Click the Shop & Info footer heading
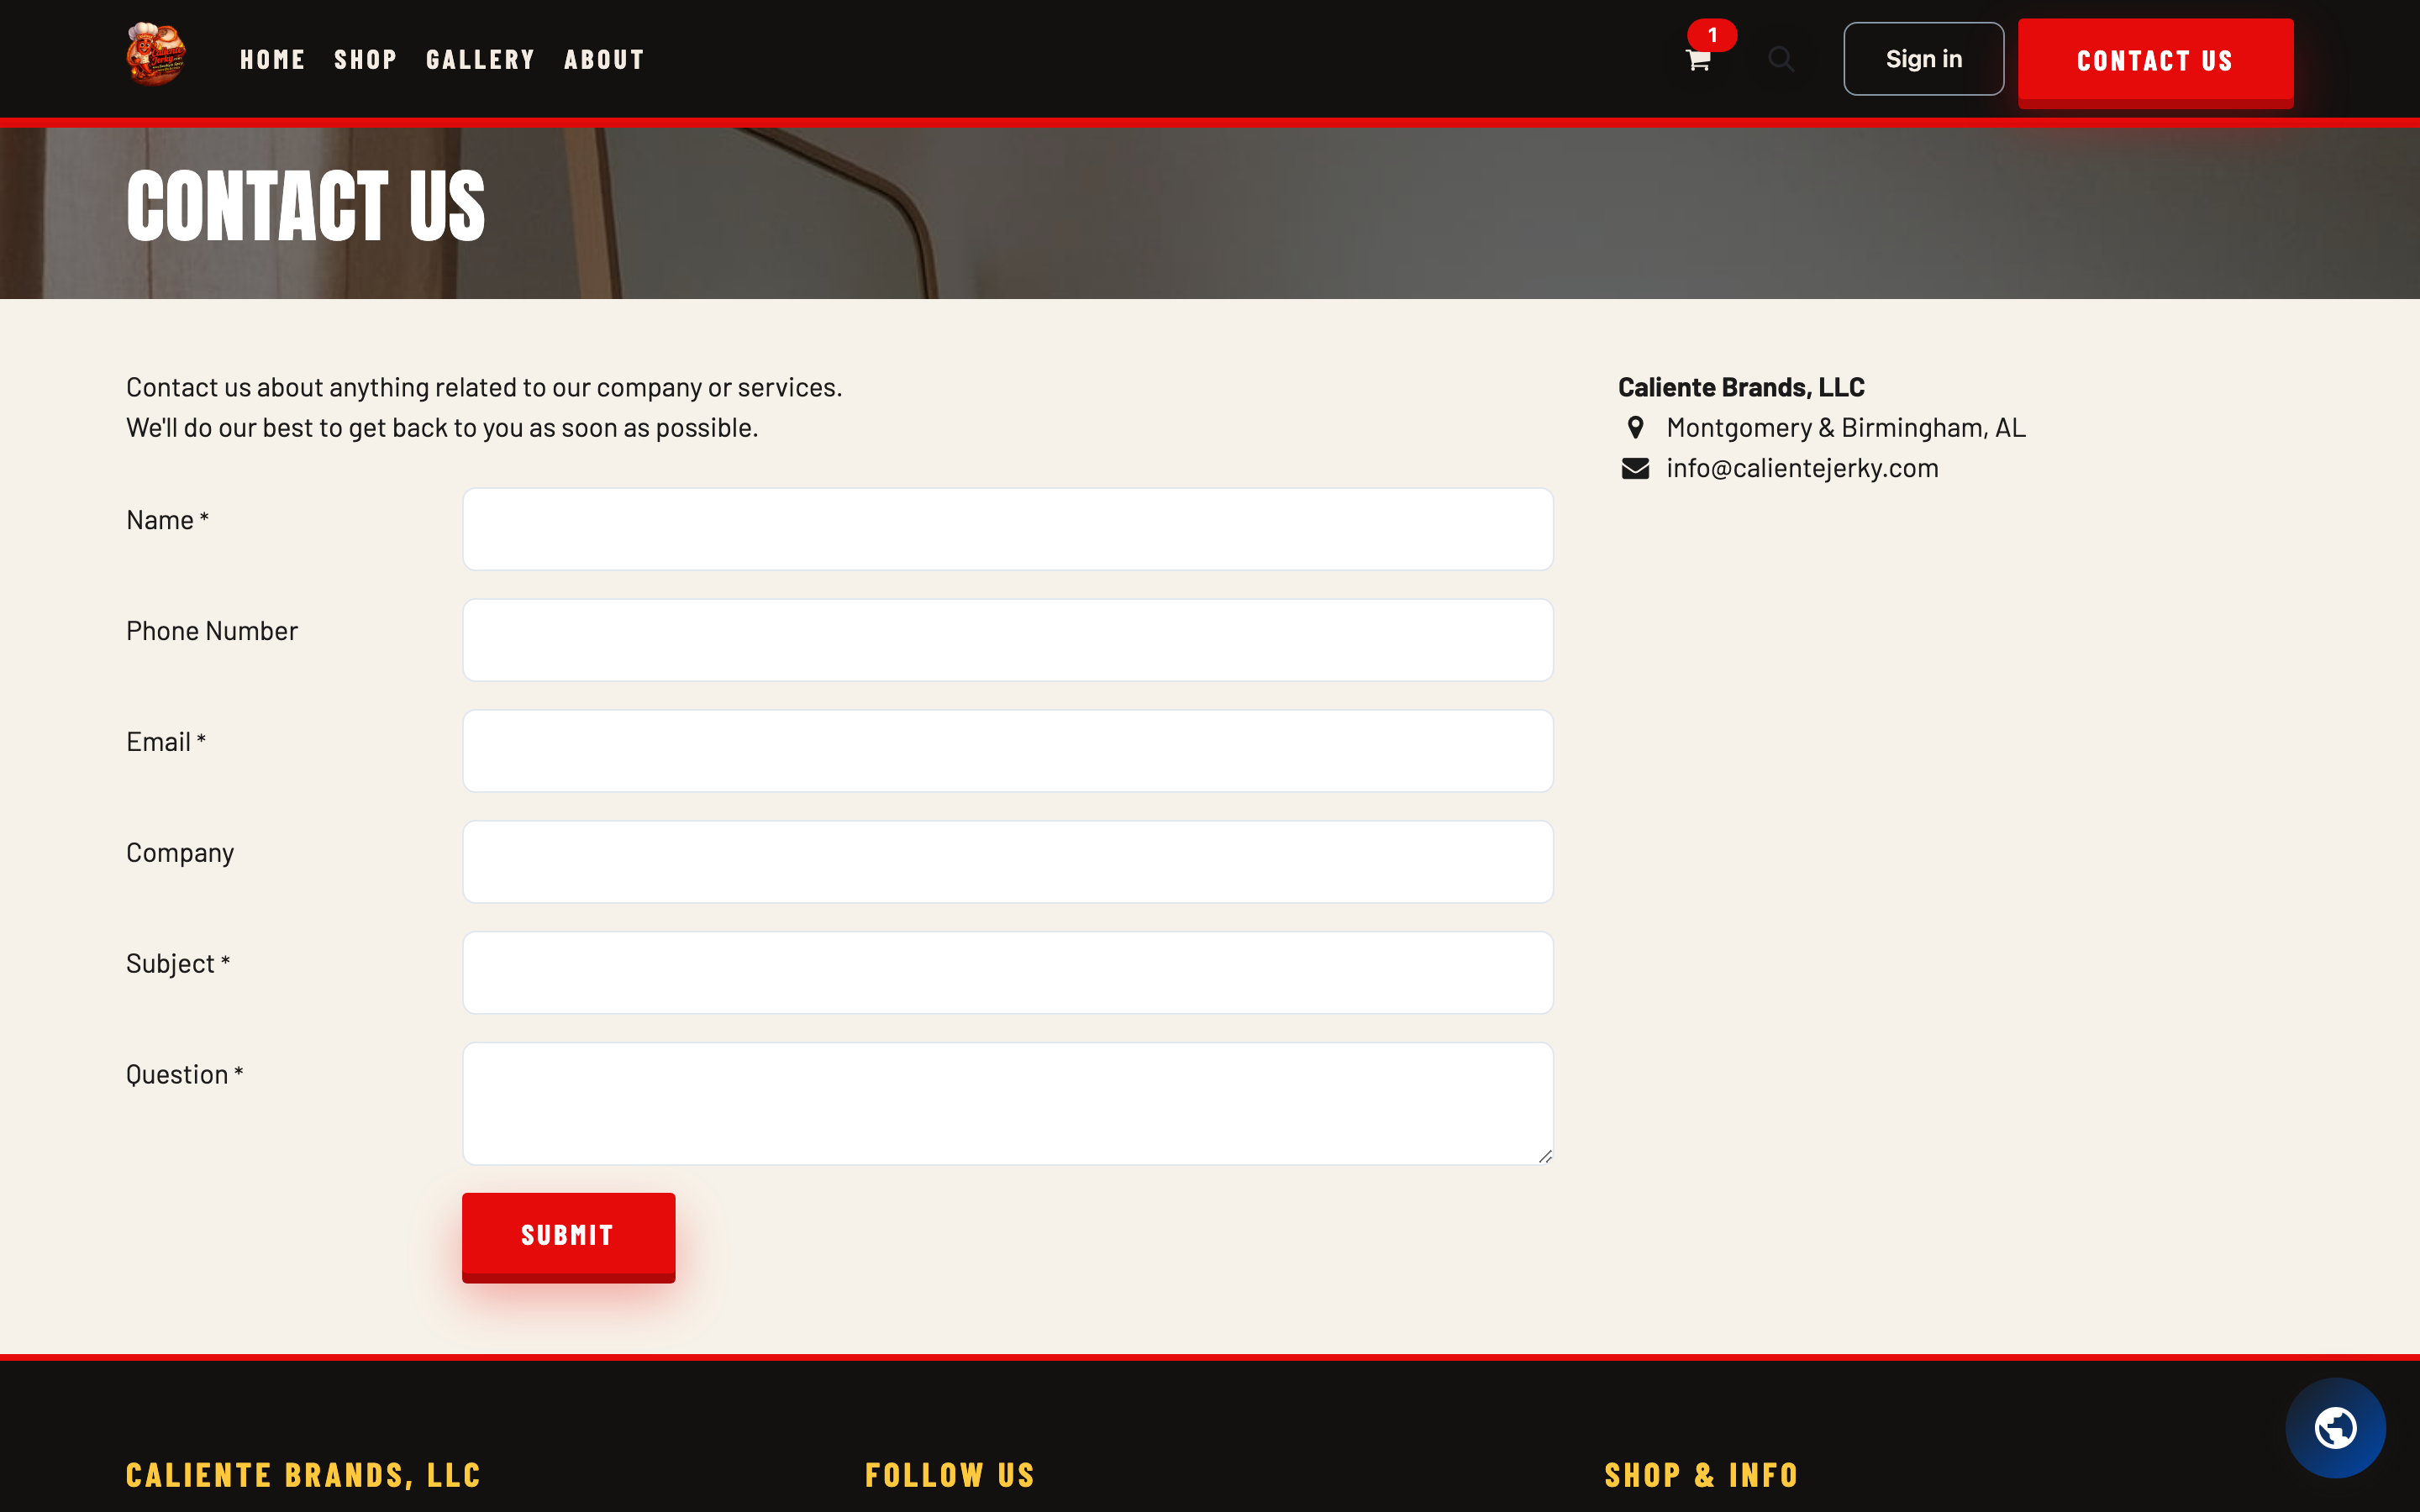This screenshot has height=1512, width=2420. tap(1701, 1475)
